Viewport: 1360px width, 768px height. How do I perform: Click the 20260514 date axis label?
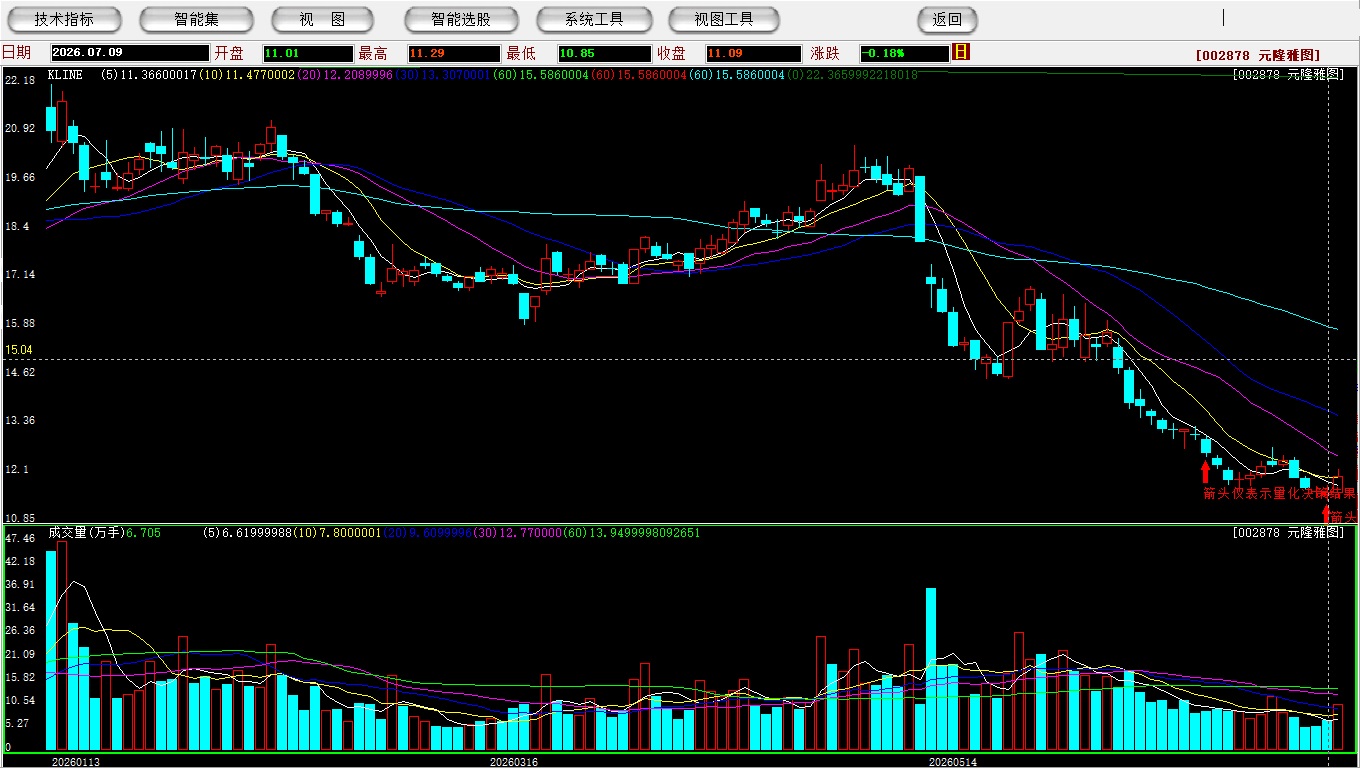tap(953, 762)
